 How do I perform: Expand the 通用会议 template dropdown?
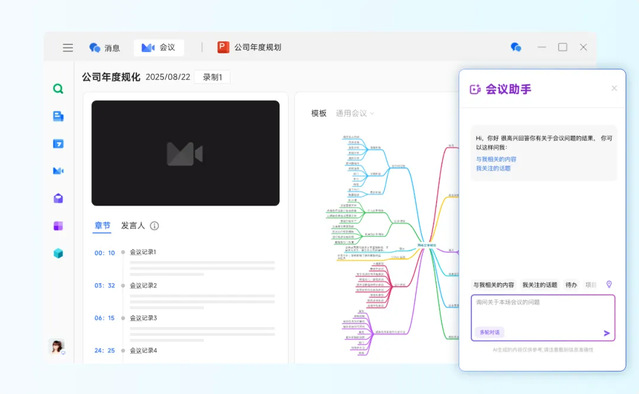[355, 113]
